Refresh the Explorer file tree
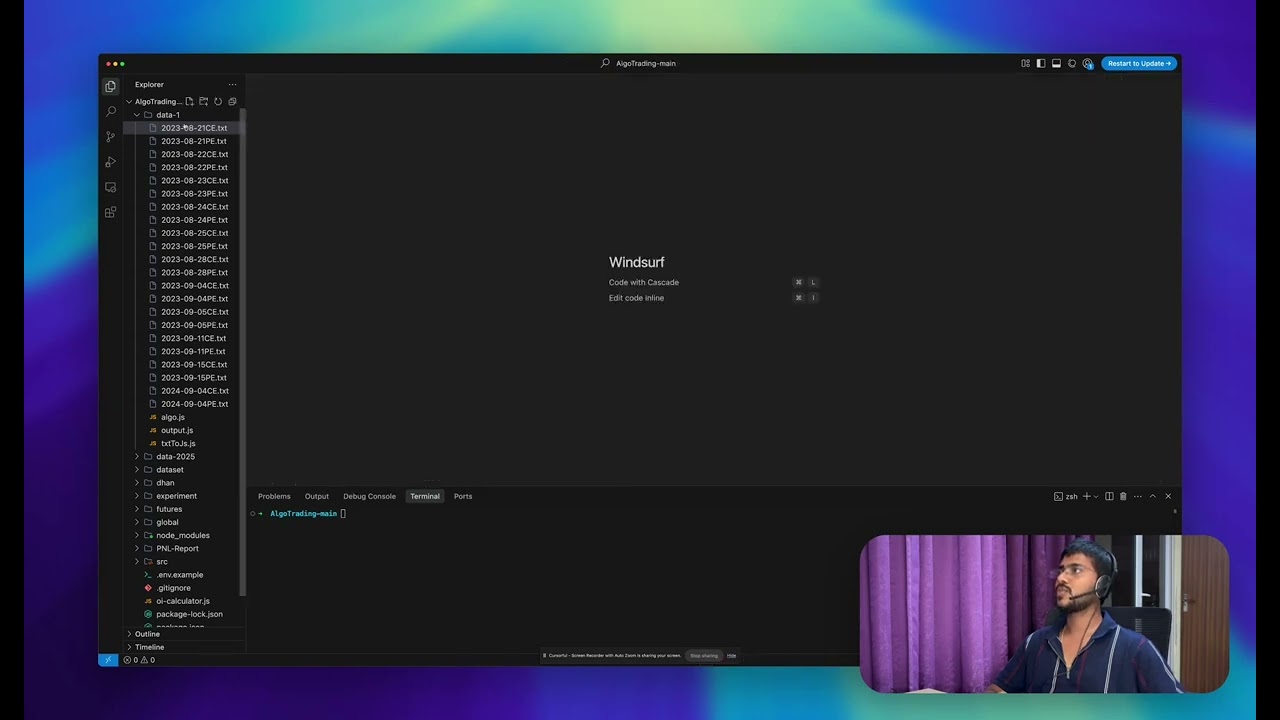Viewport: 1280px width, 720px height. [x=218, y=101]
